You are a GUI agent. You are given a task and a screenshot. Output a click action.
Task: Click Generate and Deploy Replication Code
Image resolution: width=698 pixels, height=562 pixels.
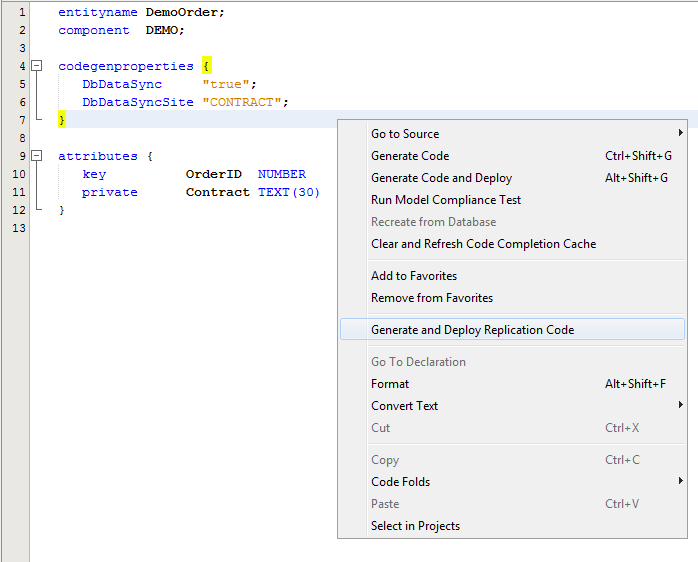(x=472, y=330)
